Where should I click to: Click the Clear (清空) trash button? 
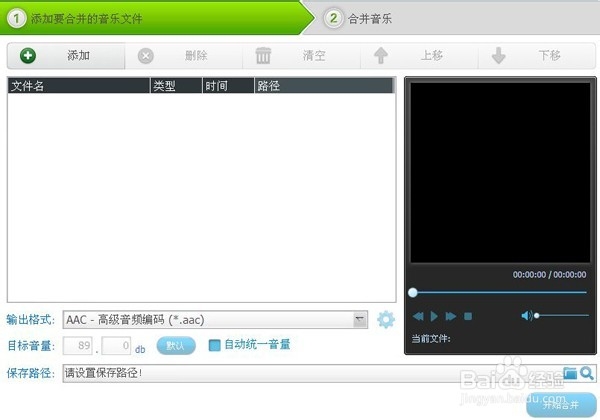(x=302, y=56)
